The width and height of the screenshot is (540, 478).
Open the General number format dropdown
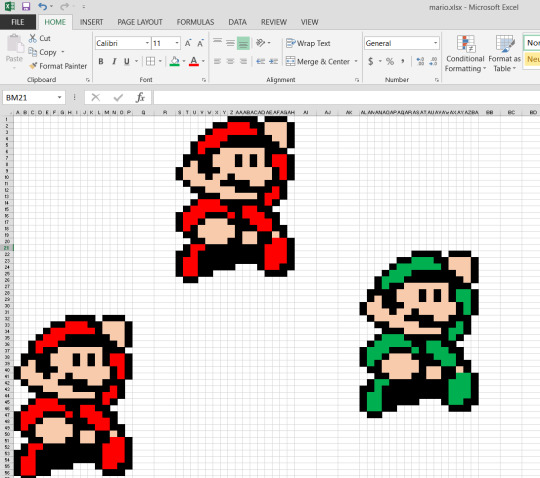[x=436, y=43]
